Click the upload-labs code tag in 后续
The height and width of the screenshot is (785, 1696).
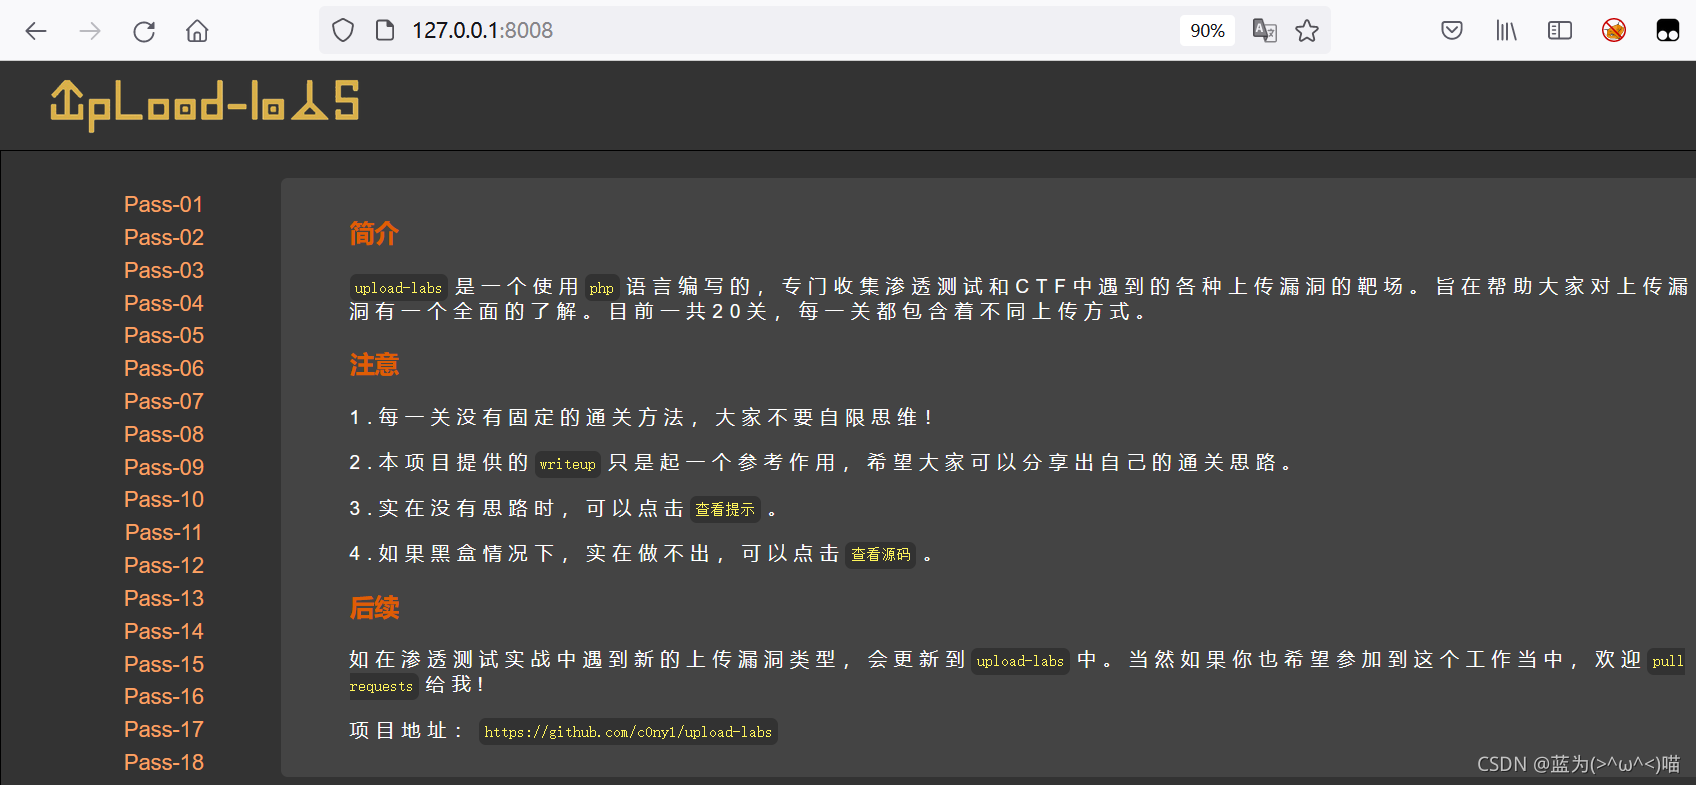coord(1020,661)
